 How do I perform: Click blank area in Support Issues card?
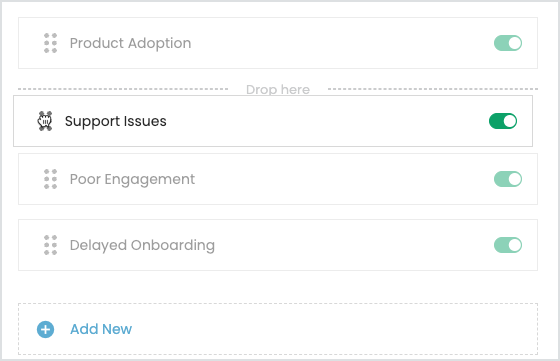pos(325,121)
